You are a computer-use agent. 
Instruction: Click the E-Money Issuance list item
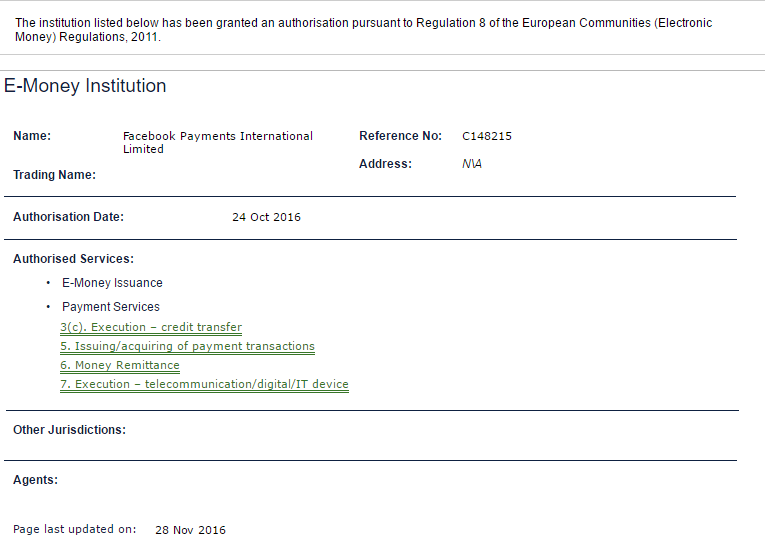pyautogui.click(x=112, y=283)
